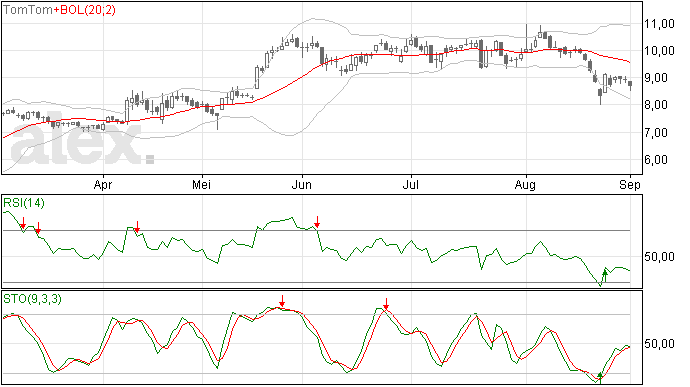The height and width of the screenshot is (387, 690).
Task: Click the red sell arrow near mid-April in RSI panel
Action: click(137, 227)
